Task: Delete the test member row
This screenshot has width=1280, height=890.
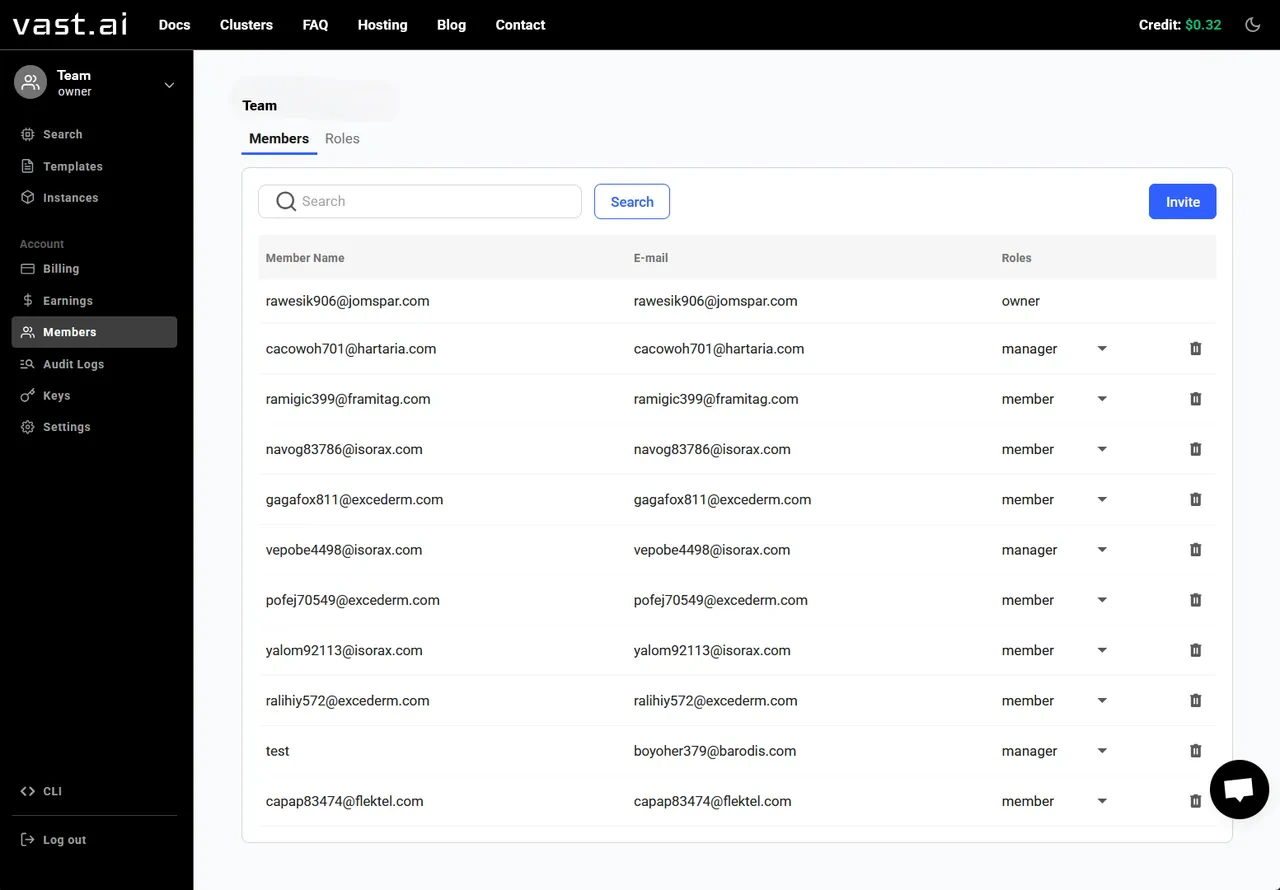Action: [1195, 751]
